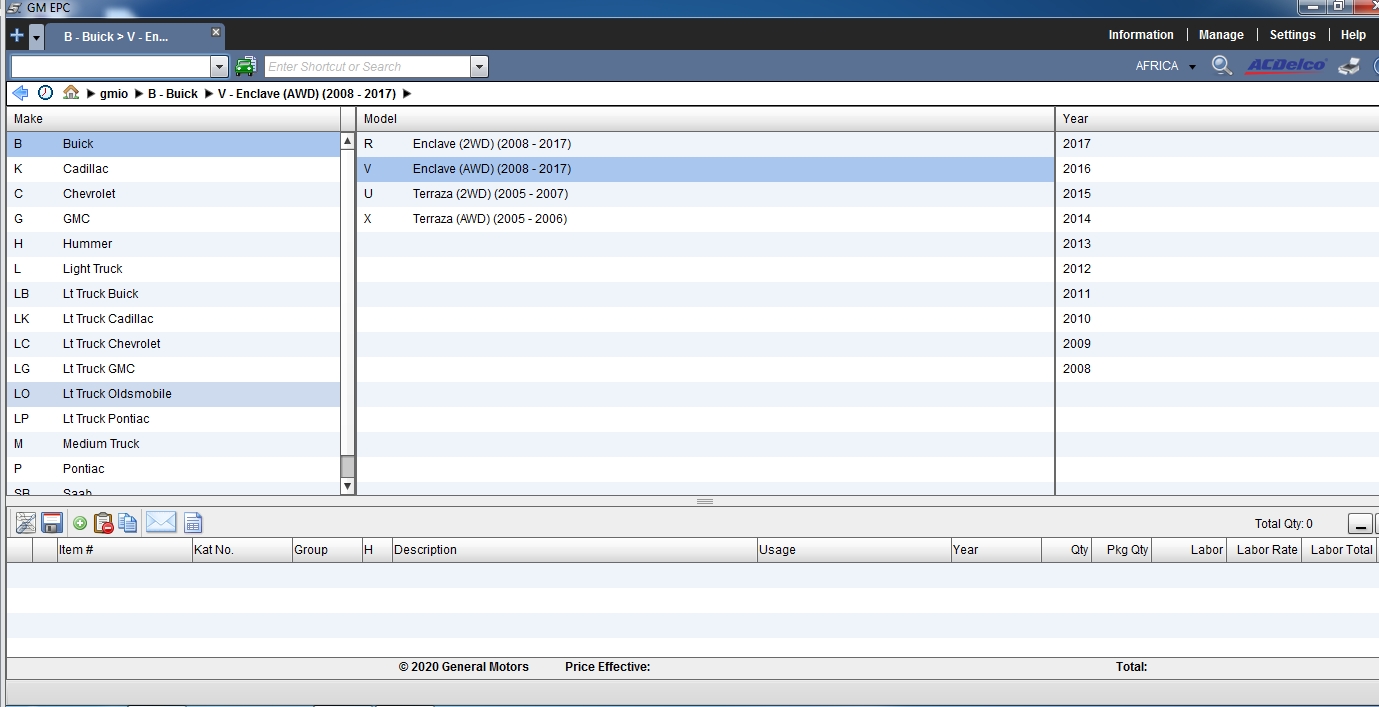Open the Help menu

(x=1353, y=35)
